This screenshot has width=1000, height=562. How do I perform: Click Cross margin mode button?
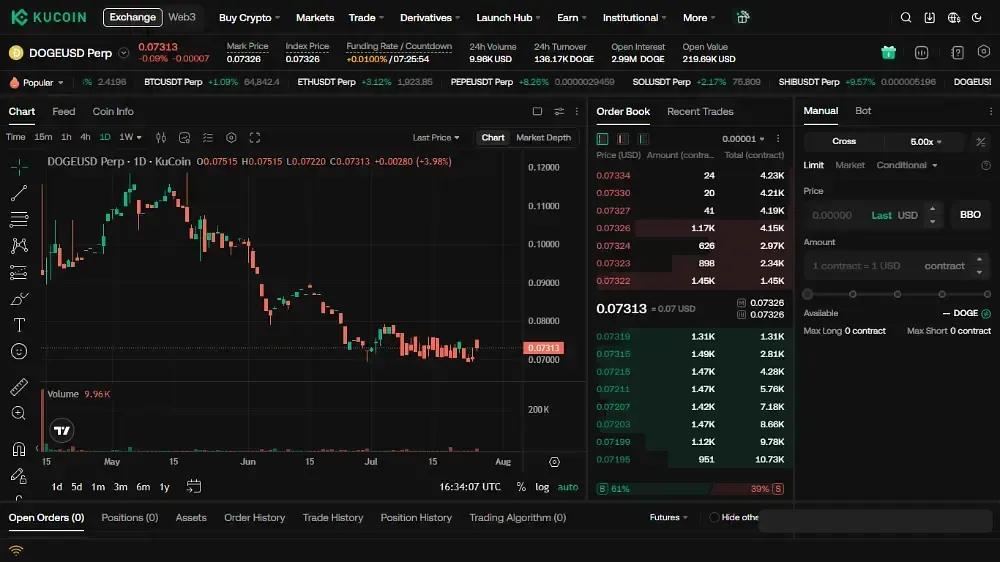point(844,142)
